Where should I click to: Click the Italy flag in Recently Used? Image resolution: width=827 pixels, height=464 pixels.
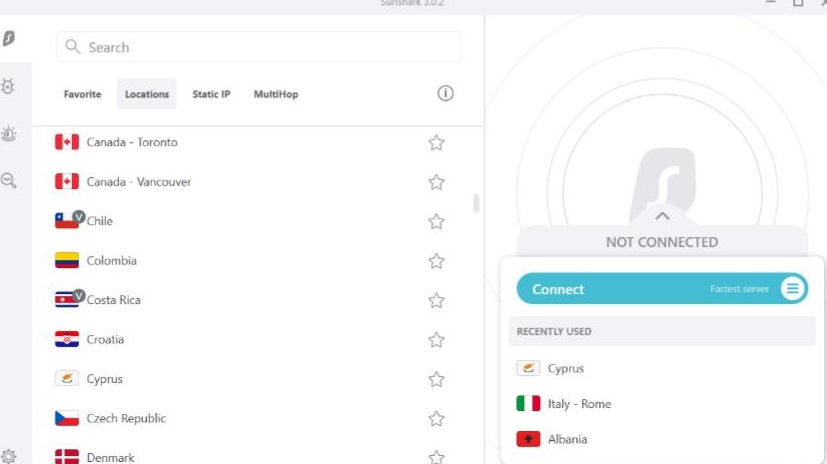[528, 403]
